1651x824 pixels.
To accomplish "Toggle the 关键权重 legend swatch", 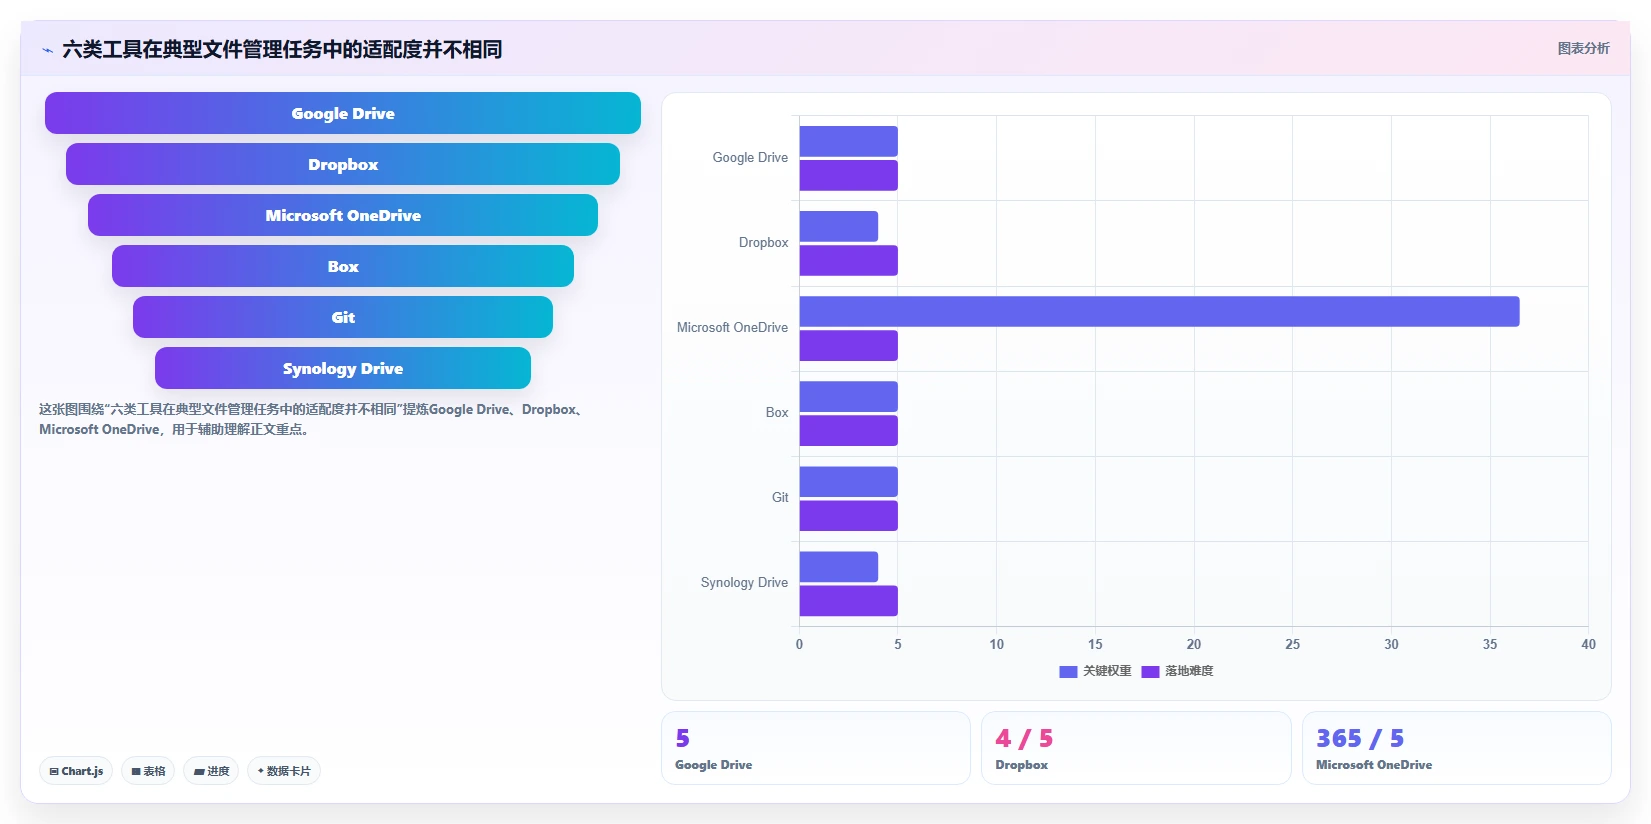I will coord(1068,672).
